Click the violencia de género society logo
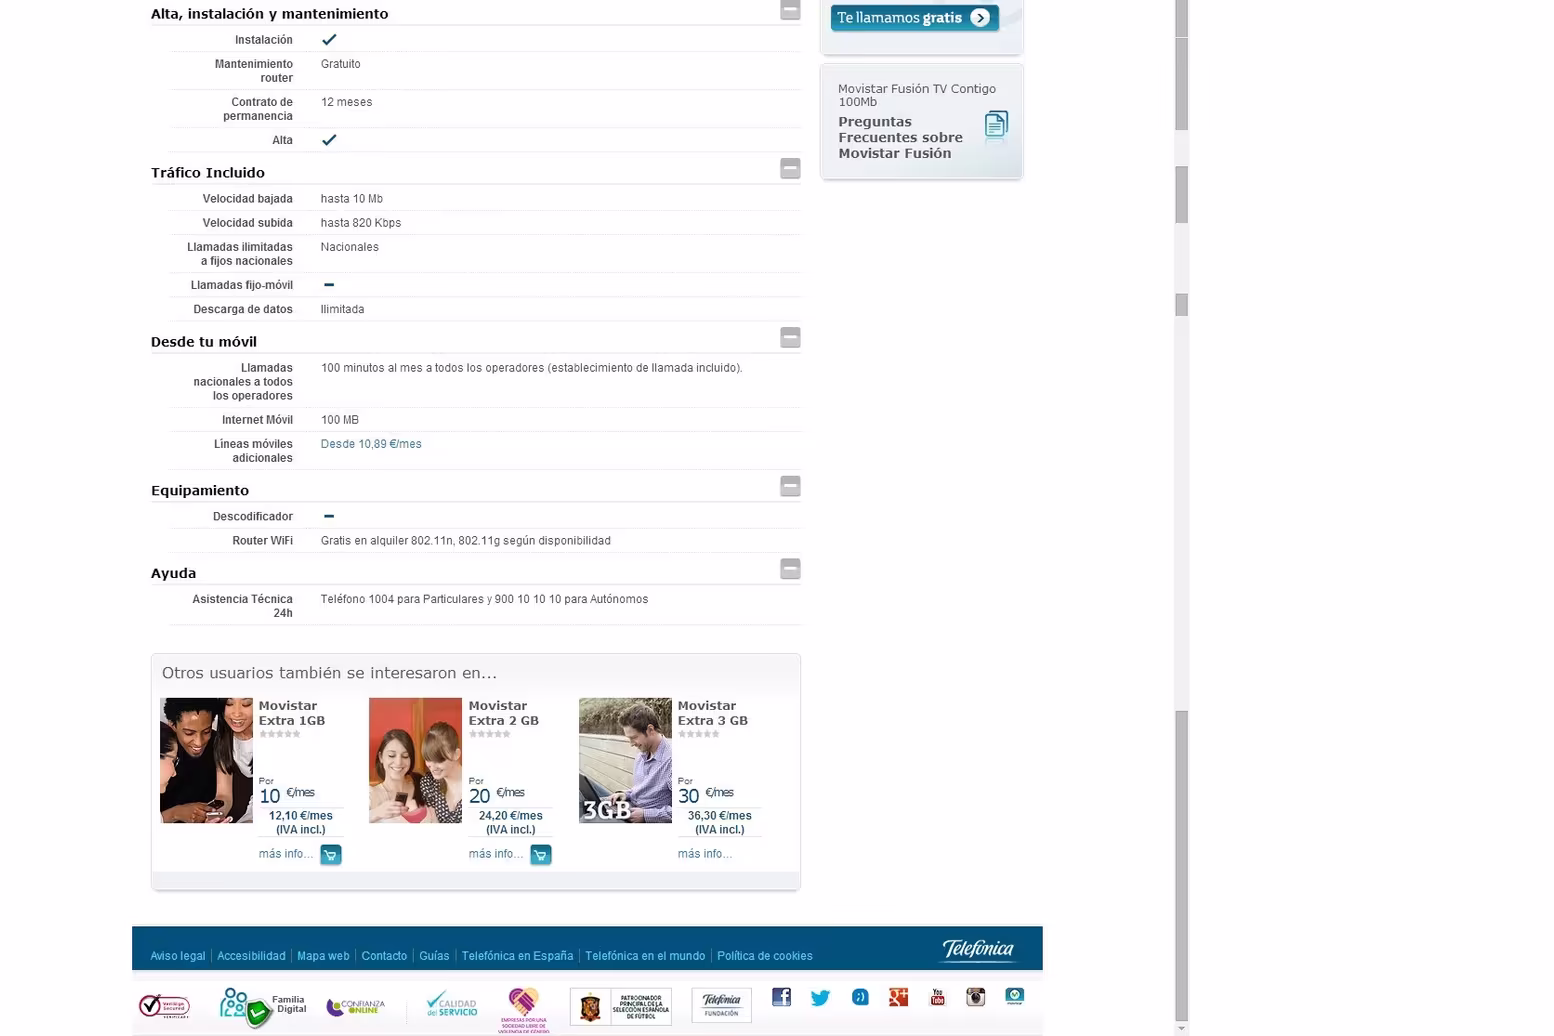 point(524,1010)
